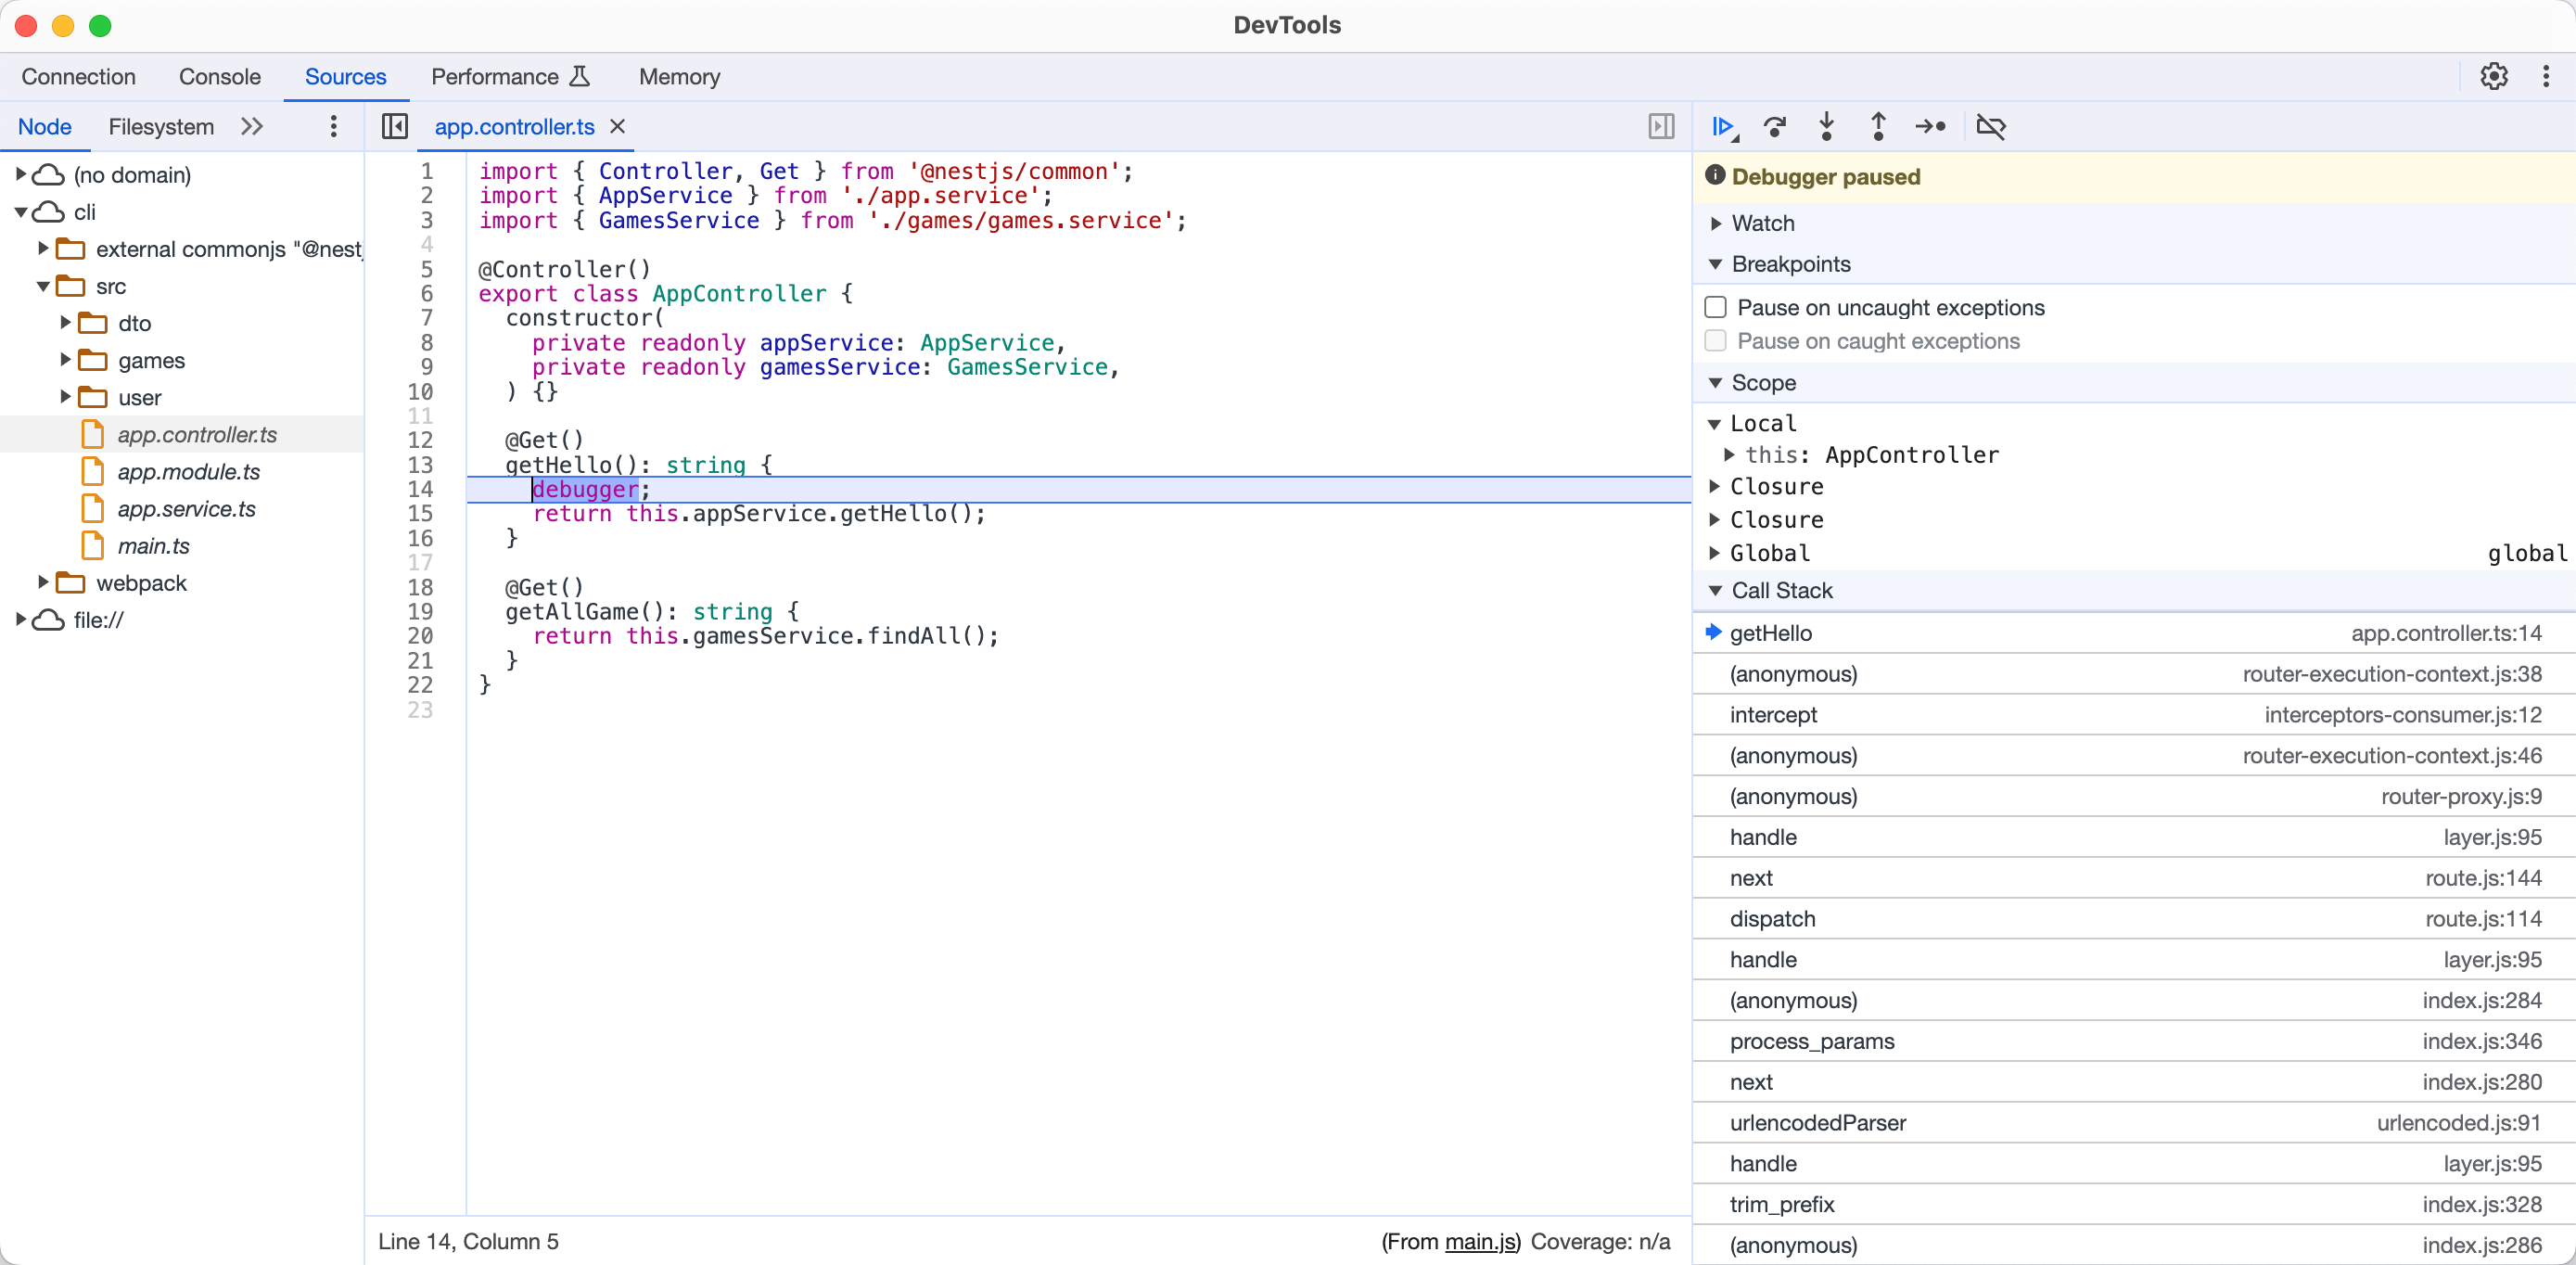Hide the navigator sidebar
Image resolution: width=2576 pixels, height=1265 pixels.
tap(395, 127)
